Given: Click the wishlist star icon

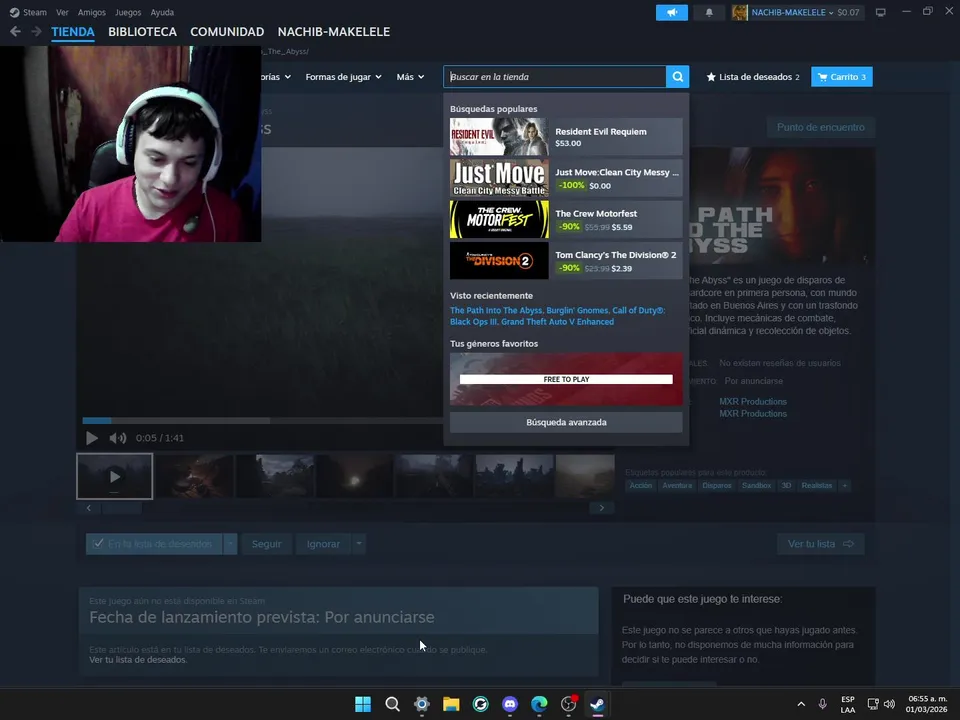Looking at the screenshot, I should [711, 77].
